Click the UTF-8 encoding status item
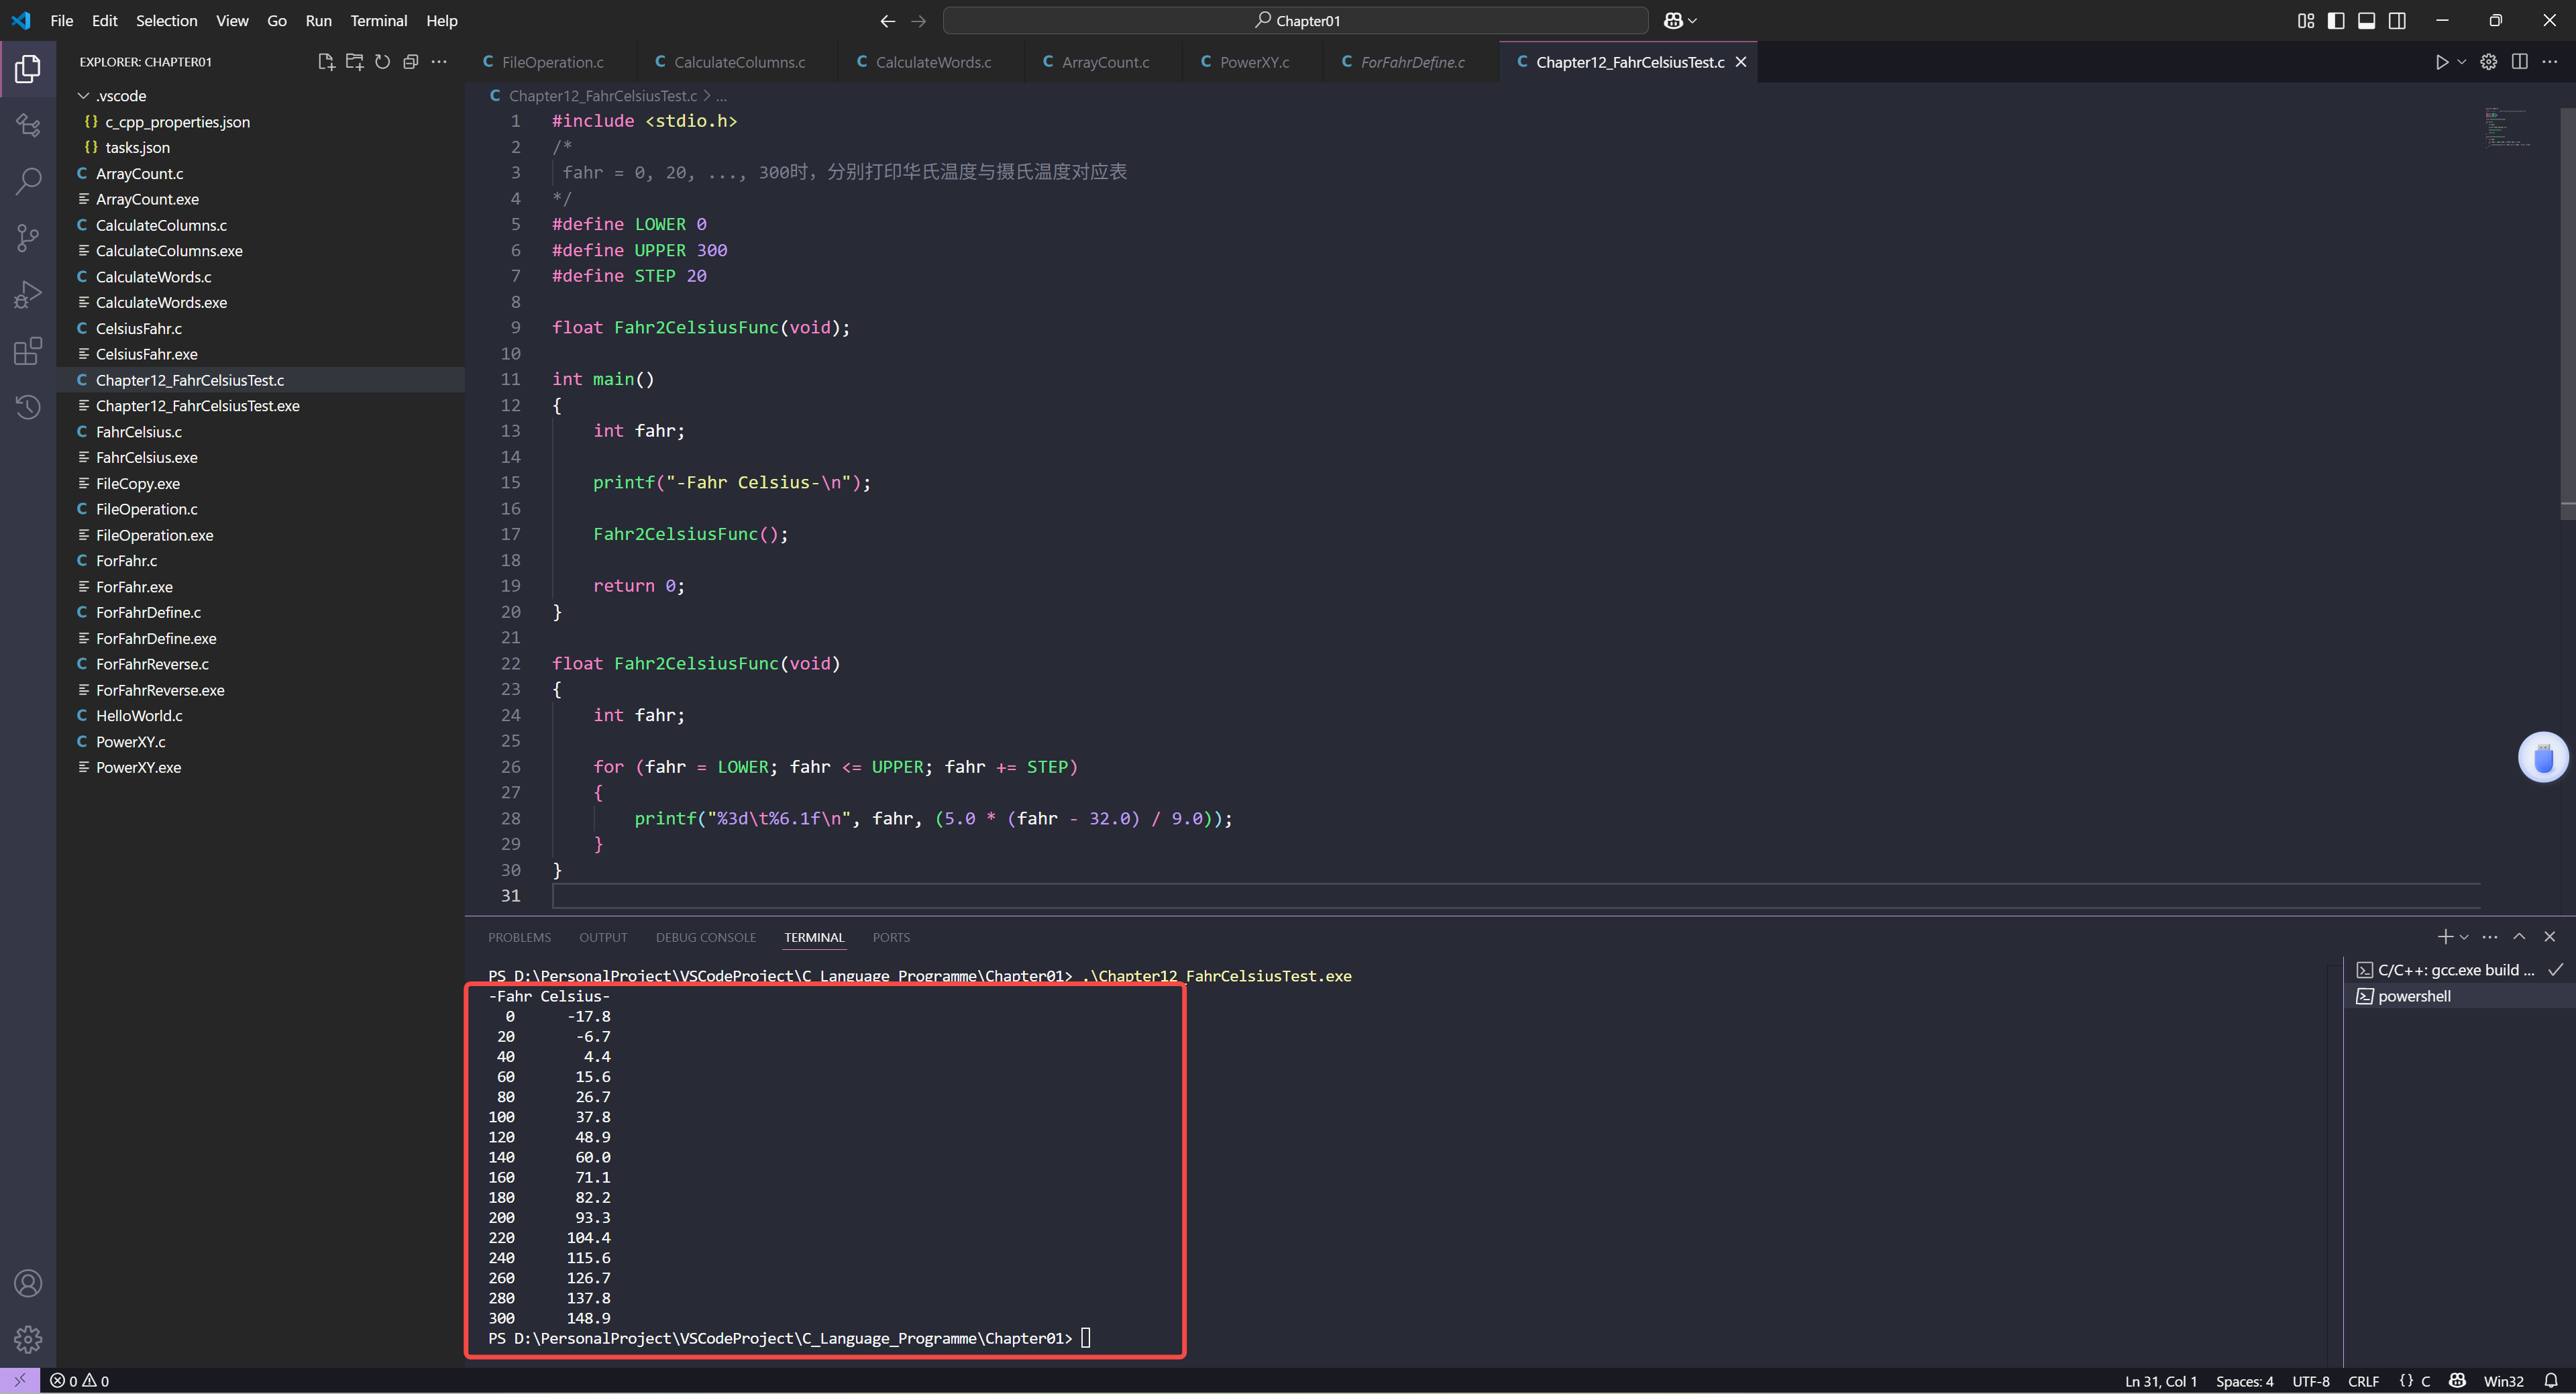This screenshot has width=2576, height=1394. pos(2310,1381)
